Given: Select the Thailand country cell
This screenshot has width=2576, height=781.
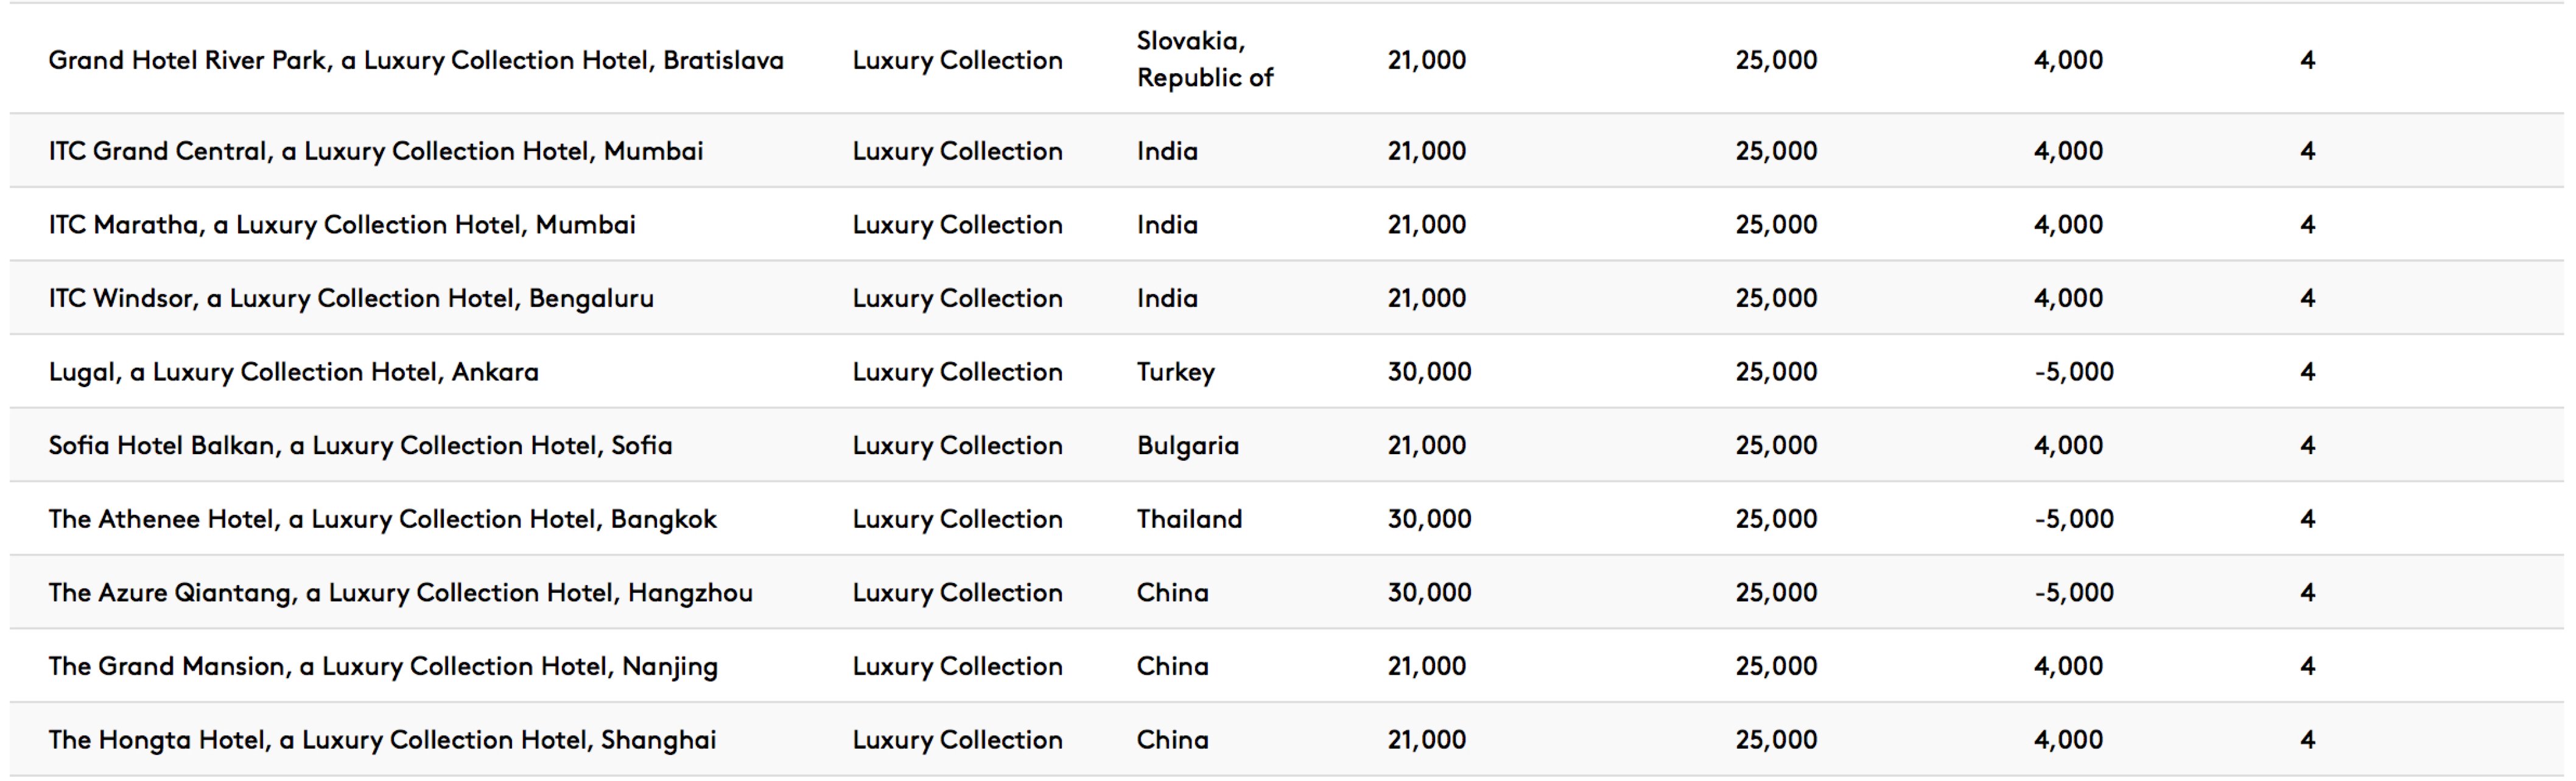Looking at the screenshot, I should coord(1189,519).
